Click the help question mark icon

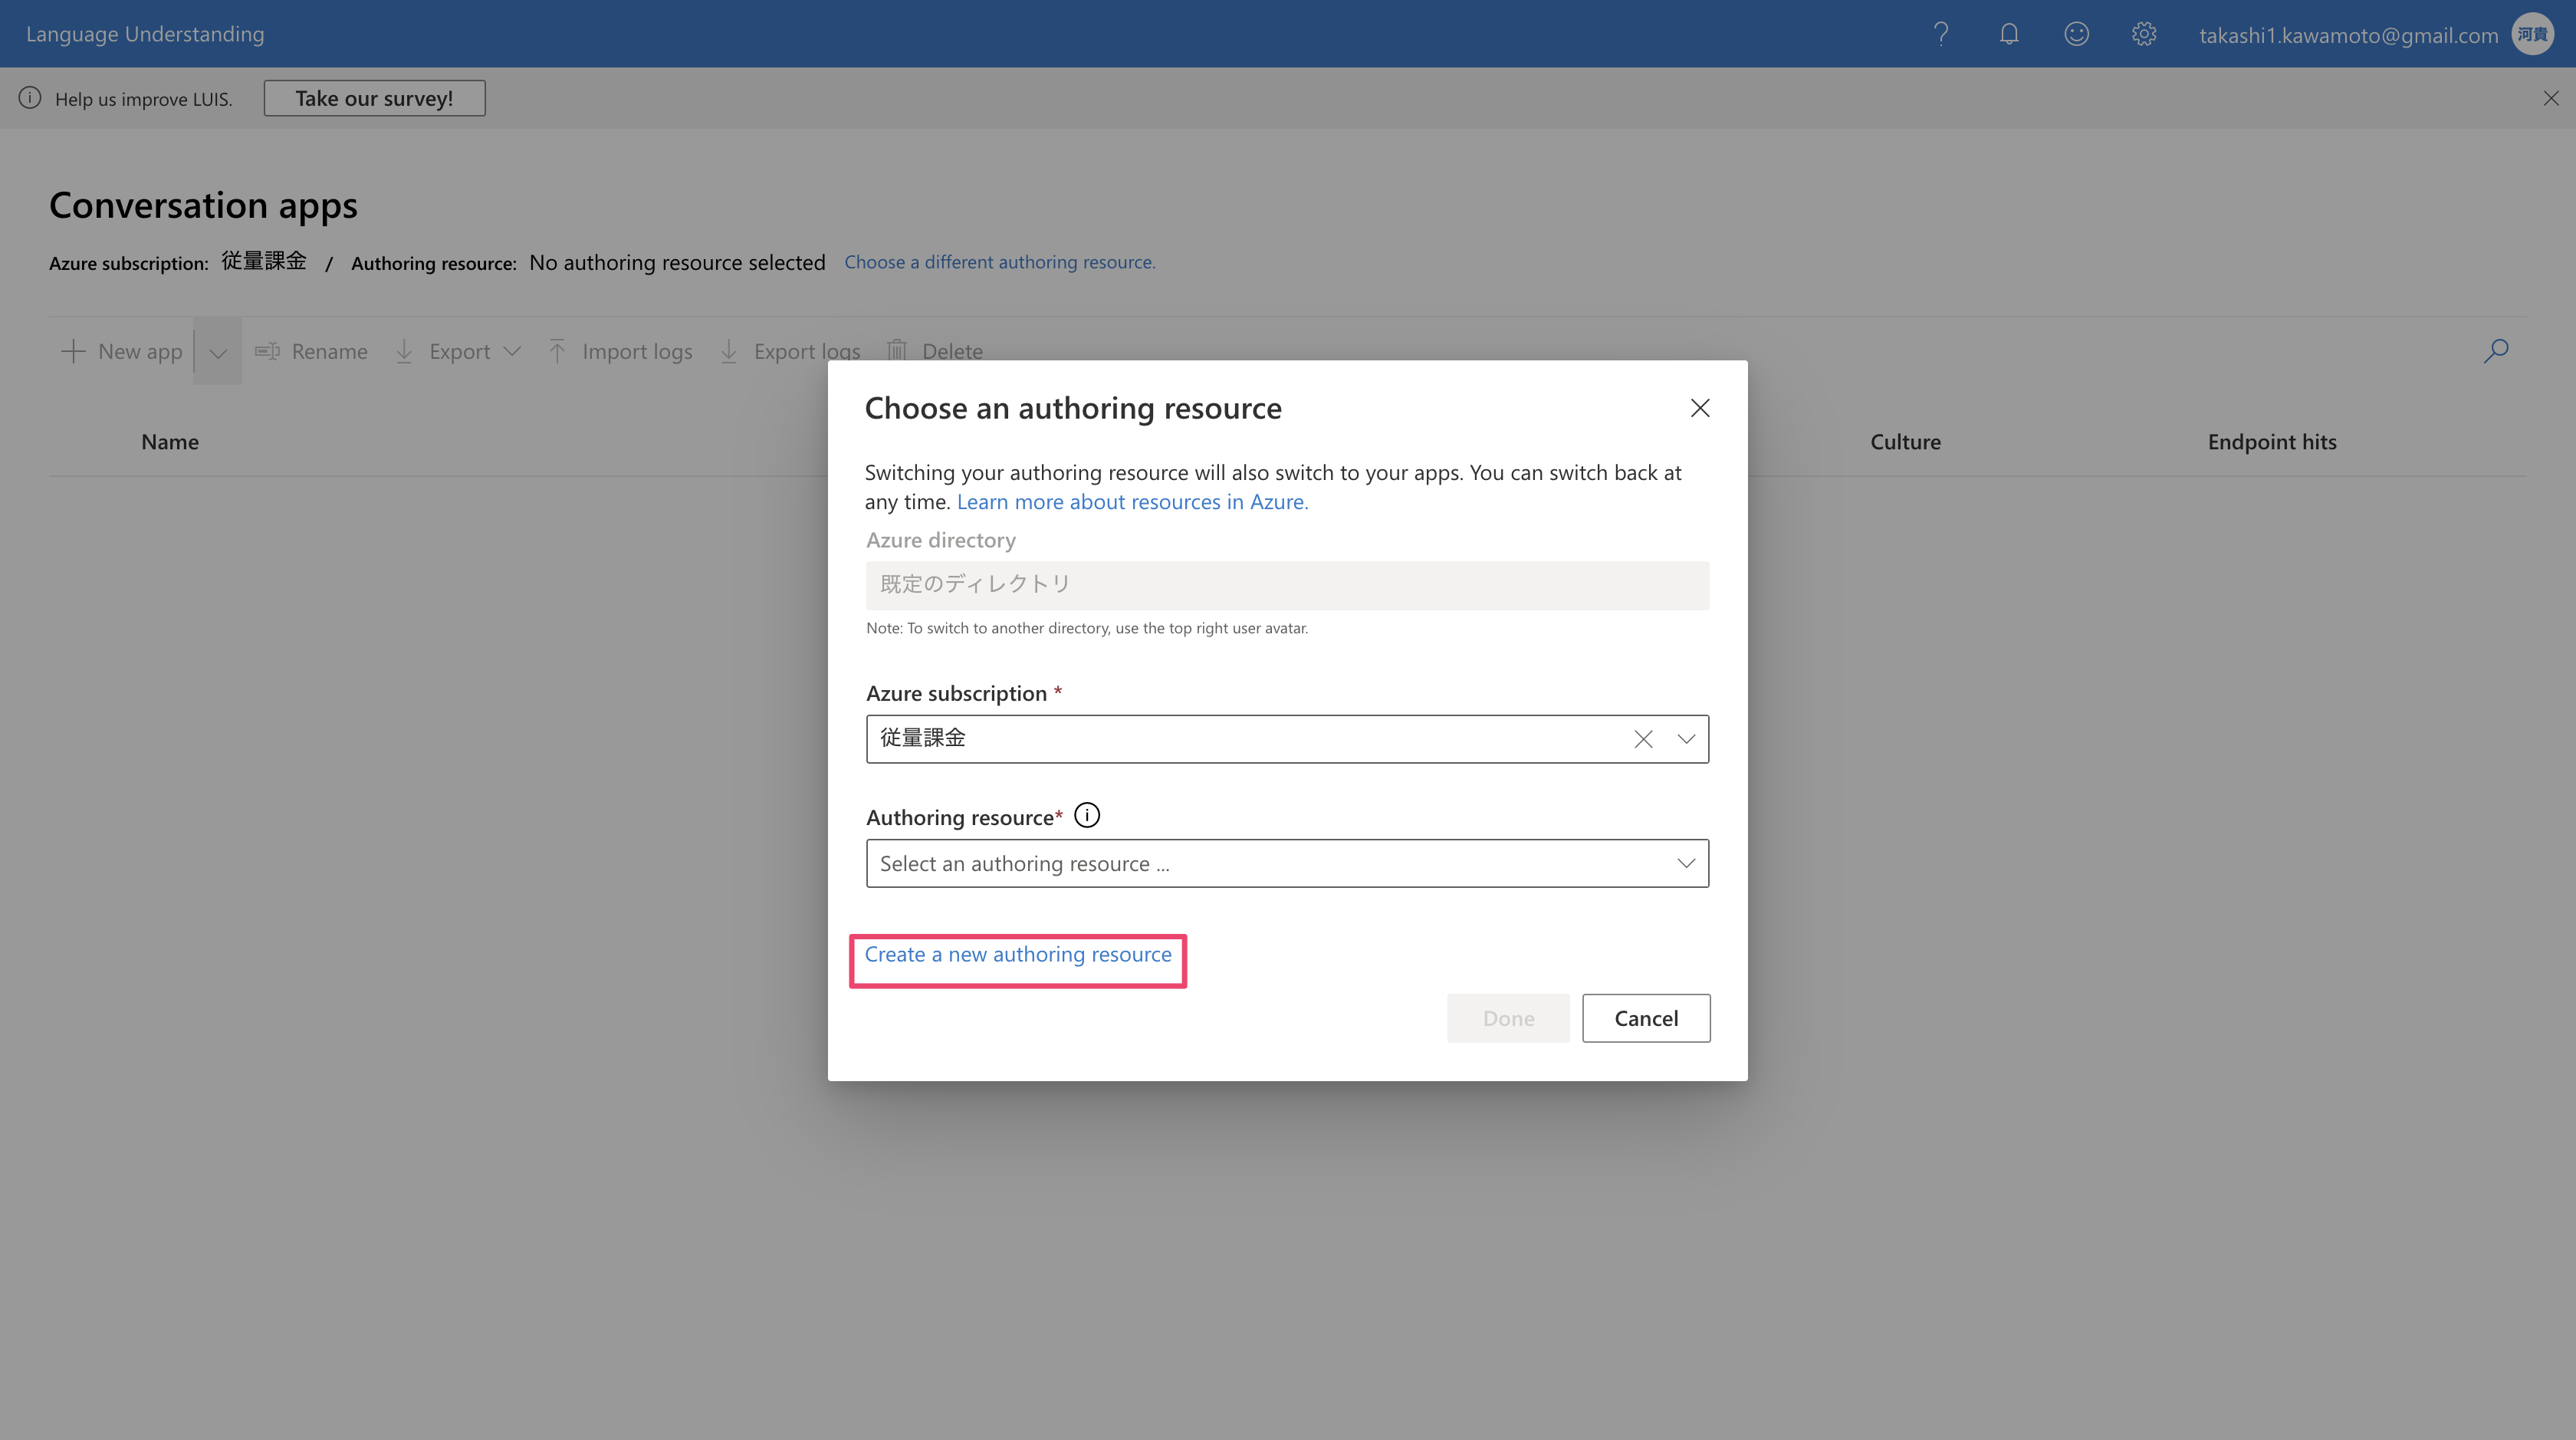(x=1941, y=34)
